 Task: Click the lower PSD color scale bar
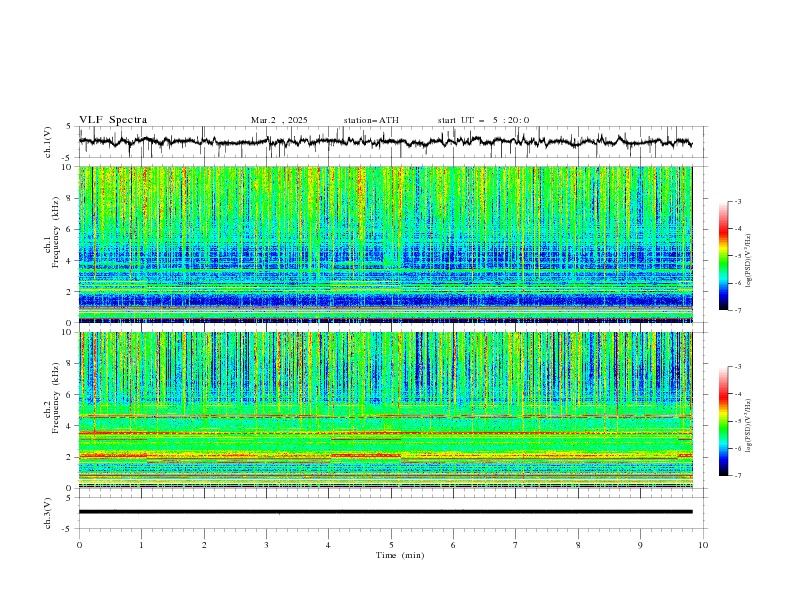click(x=723, y=421)
